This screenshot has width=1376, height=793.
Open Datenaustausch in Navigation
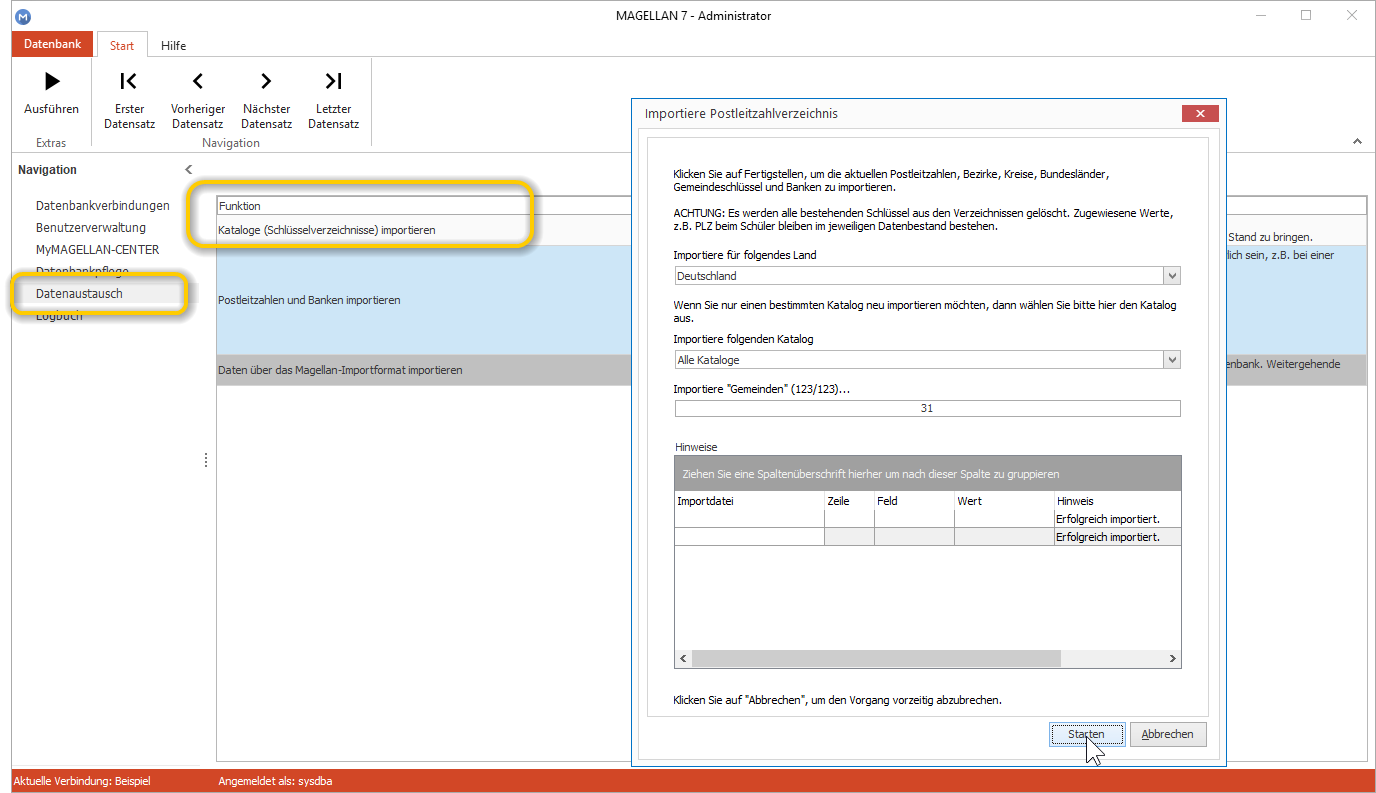click(79, 294)
